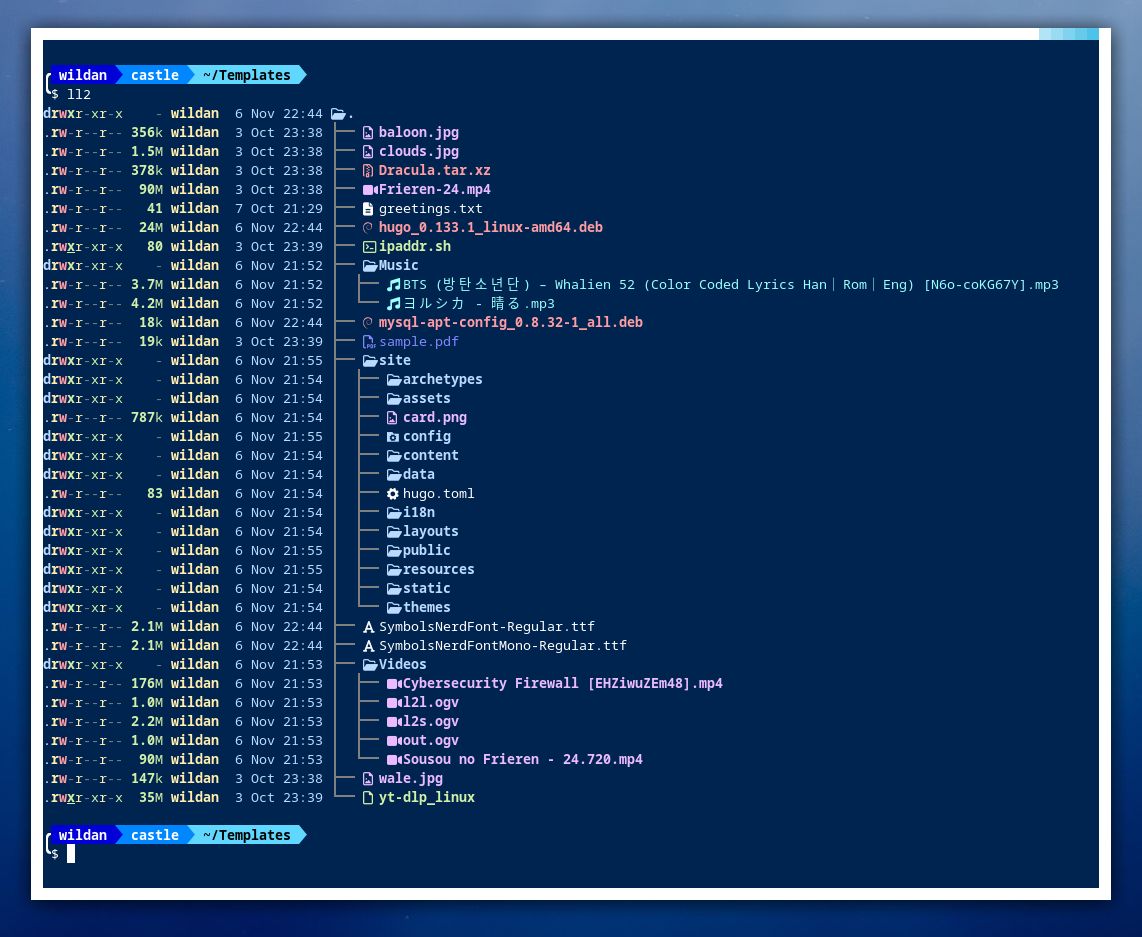The width and height of the screenshot is (1142, 937).
Task: Select the shell script icon for ipaddr.sh
Action: click(x=369, y=246)
